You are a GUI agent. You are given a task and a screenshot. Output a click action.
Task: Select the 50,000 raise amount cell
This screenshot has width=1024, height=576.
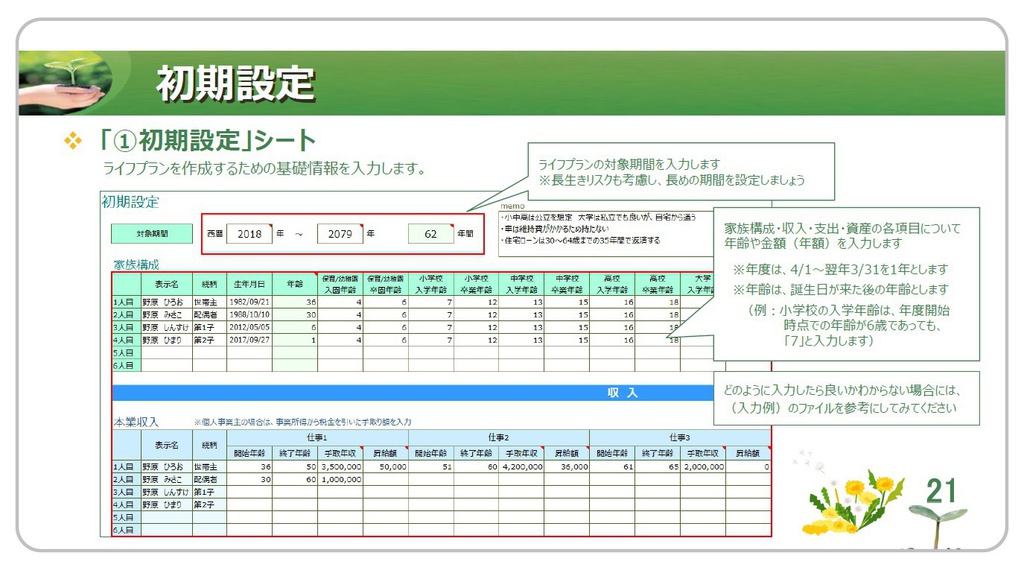(386, 467)
